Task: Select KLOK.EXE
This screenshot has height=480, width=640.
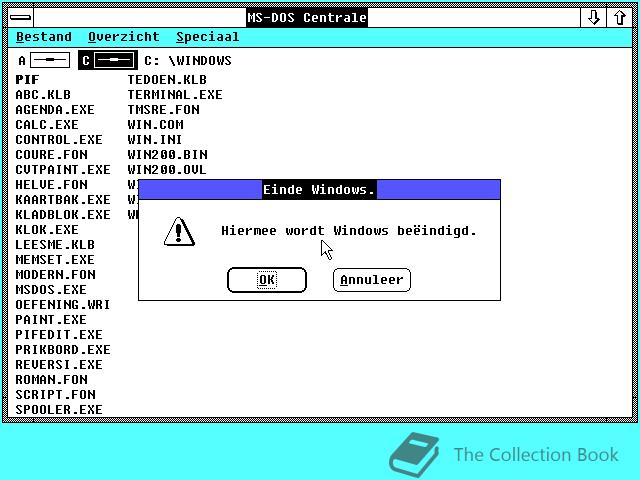Action: [x=47, y=230]
